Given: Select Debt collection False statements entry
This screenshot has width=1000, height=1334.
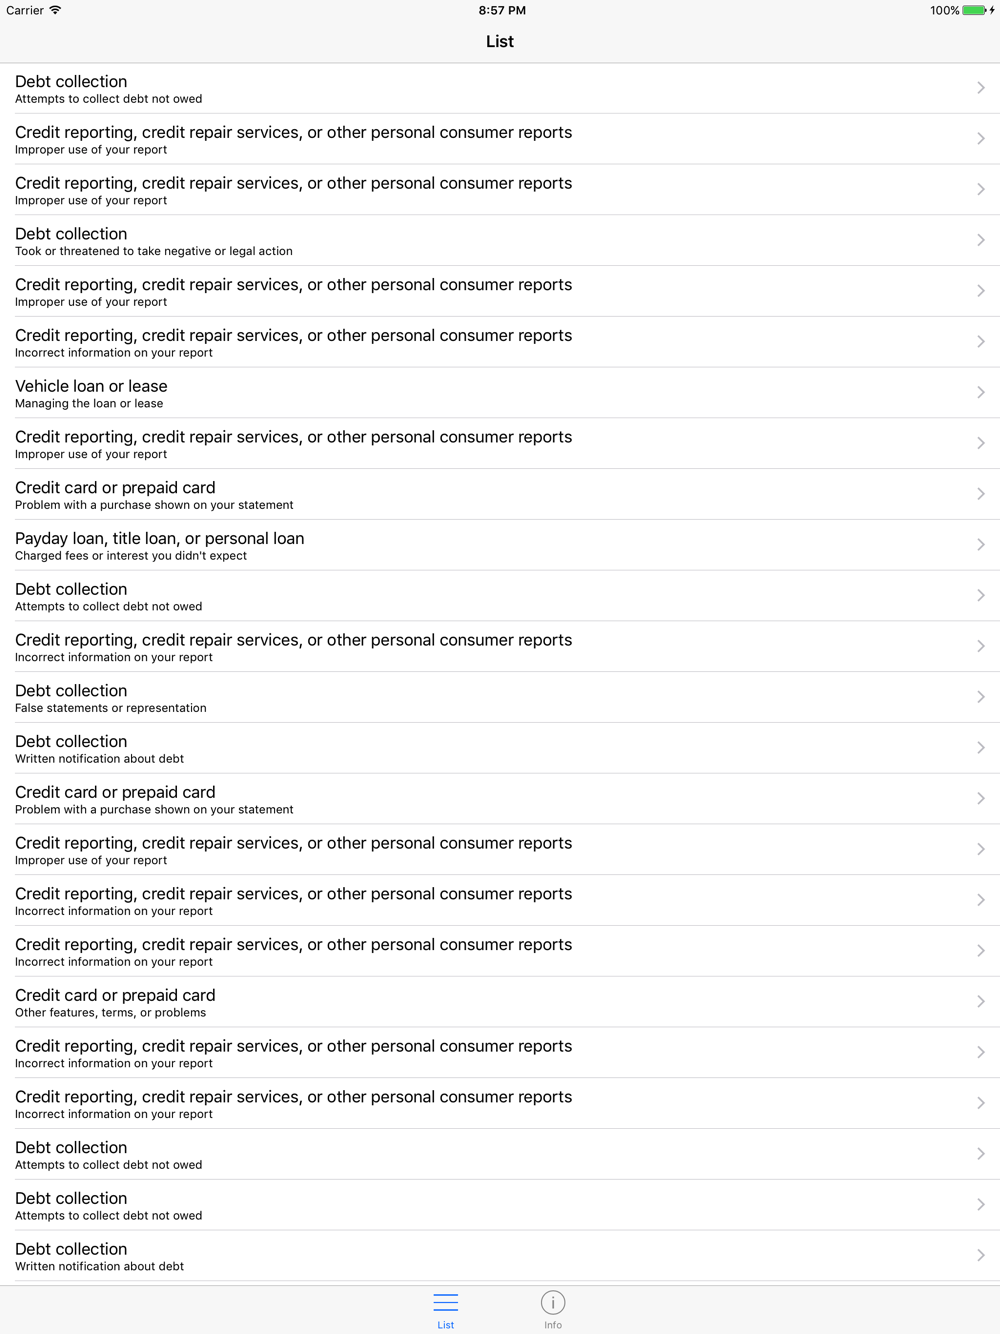Looking at the screenshot, I should (500, 697).
